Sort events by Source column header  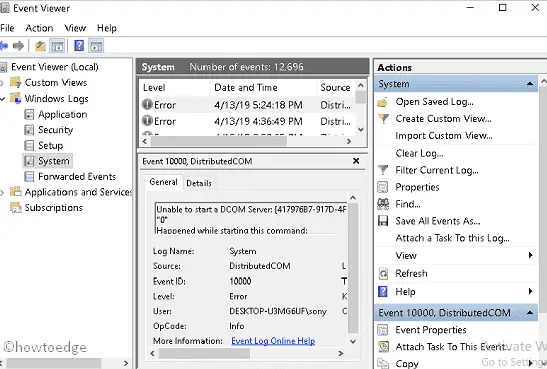(336, 88)
